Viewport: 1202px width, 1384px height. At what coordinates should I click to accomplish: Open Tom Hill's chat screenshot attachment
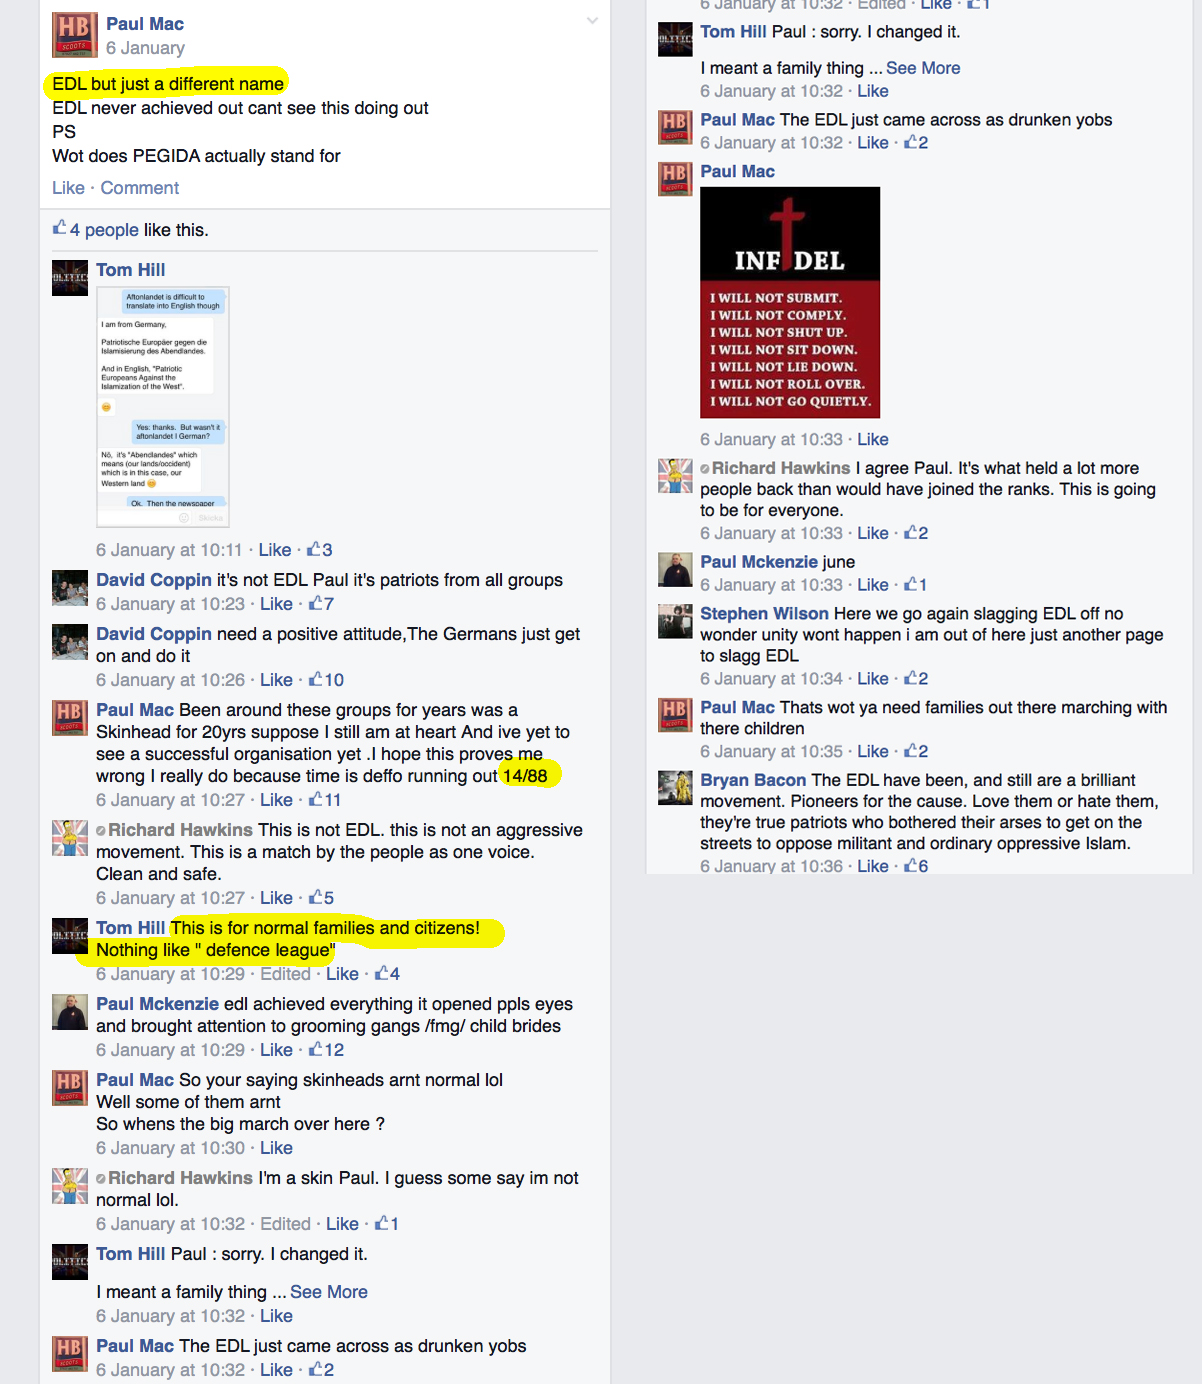[x=163, y=407]
